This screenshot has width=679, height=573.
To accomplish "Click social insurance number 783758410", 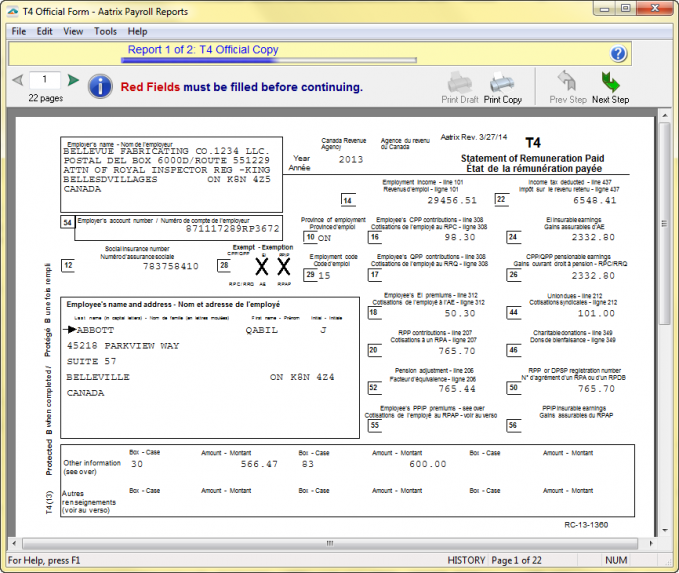I will point(171,266).
